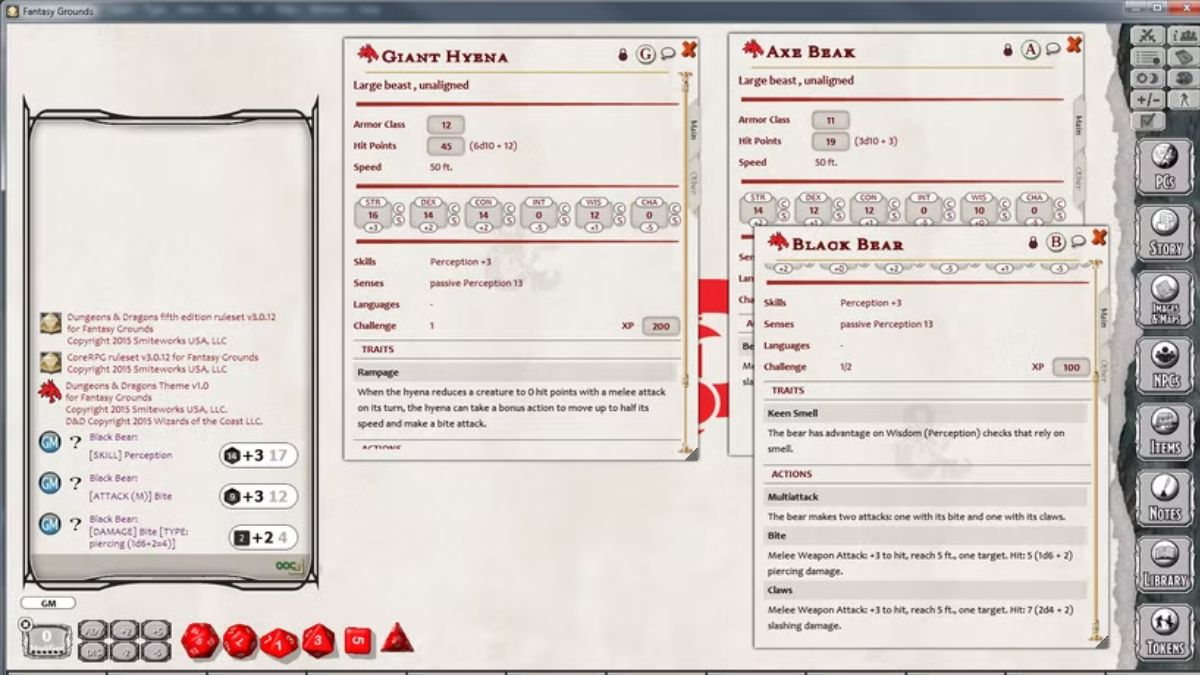The height and width of the screenshot is (675, 1200).
Task: Open the Images & Maps panel
Action: coord(1164,298)
